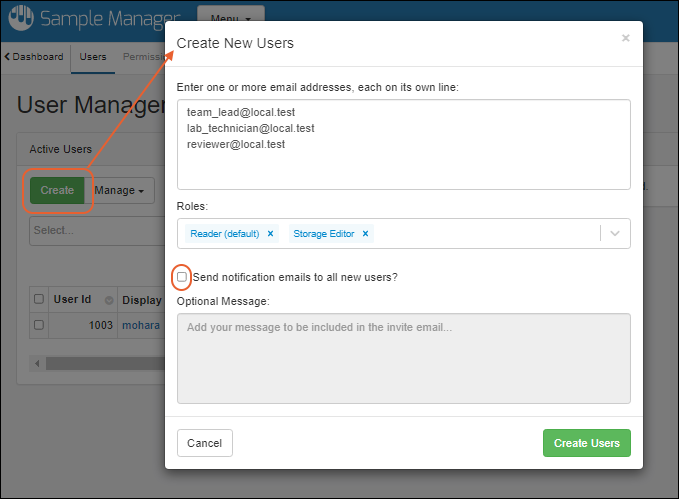
Task: Click the Sample Manager logo icon
Action: click(x=20, y=18)
